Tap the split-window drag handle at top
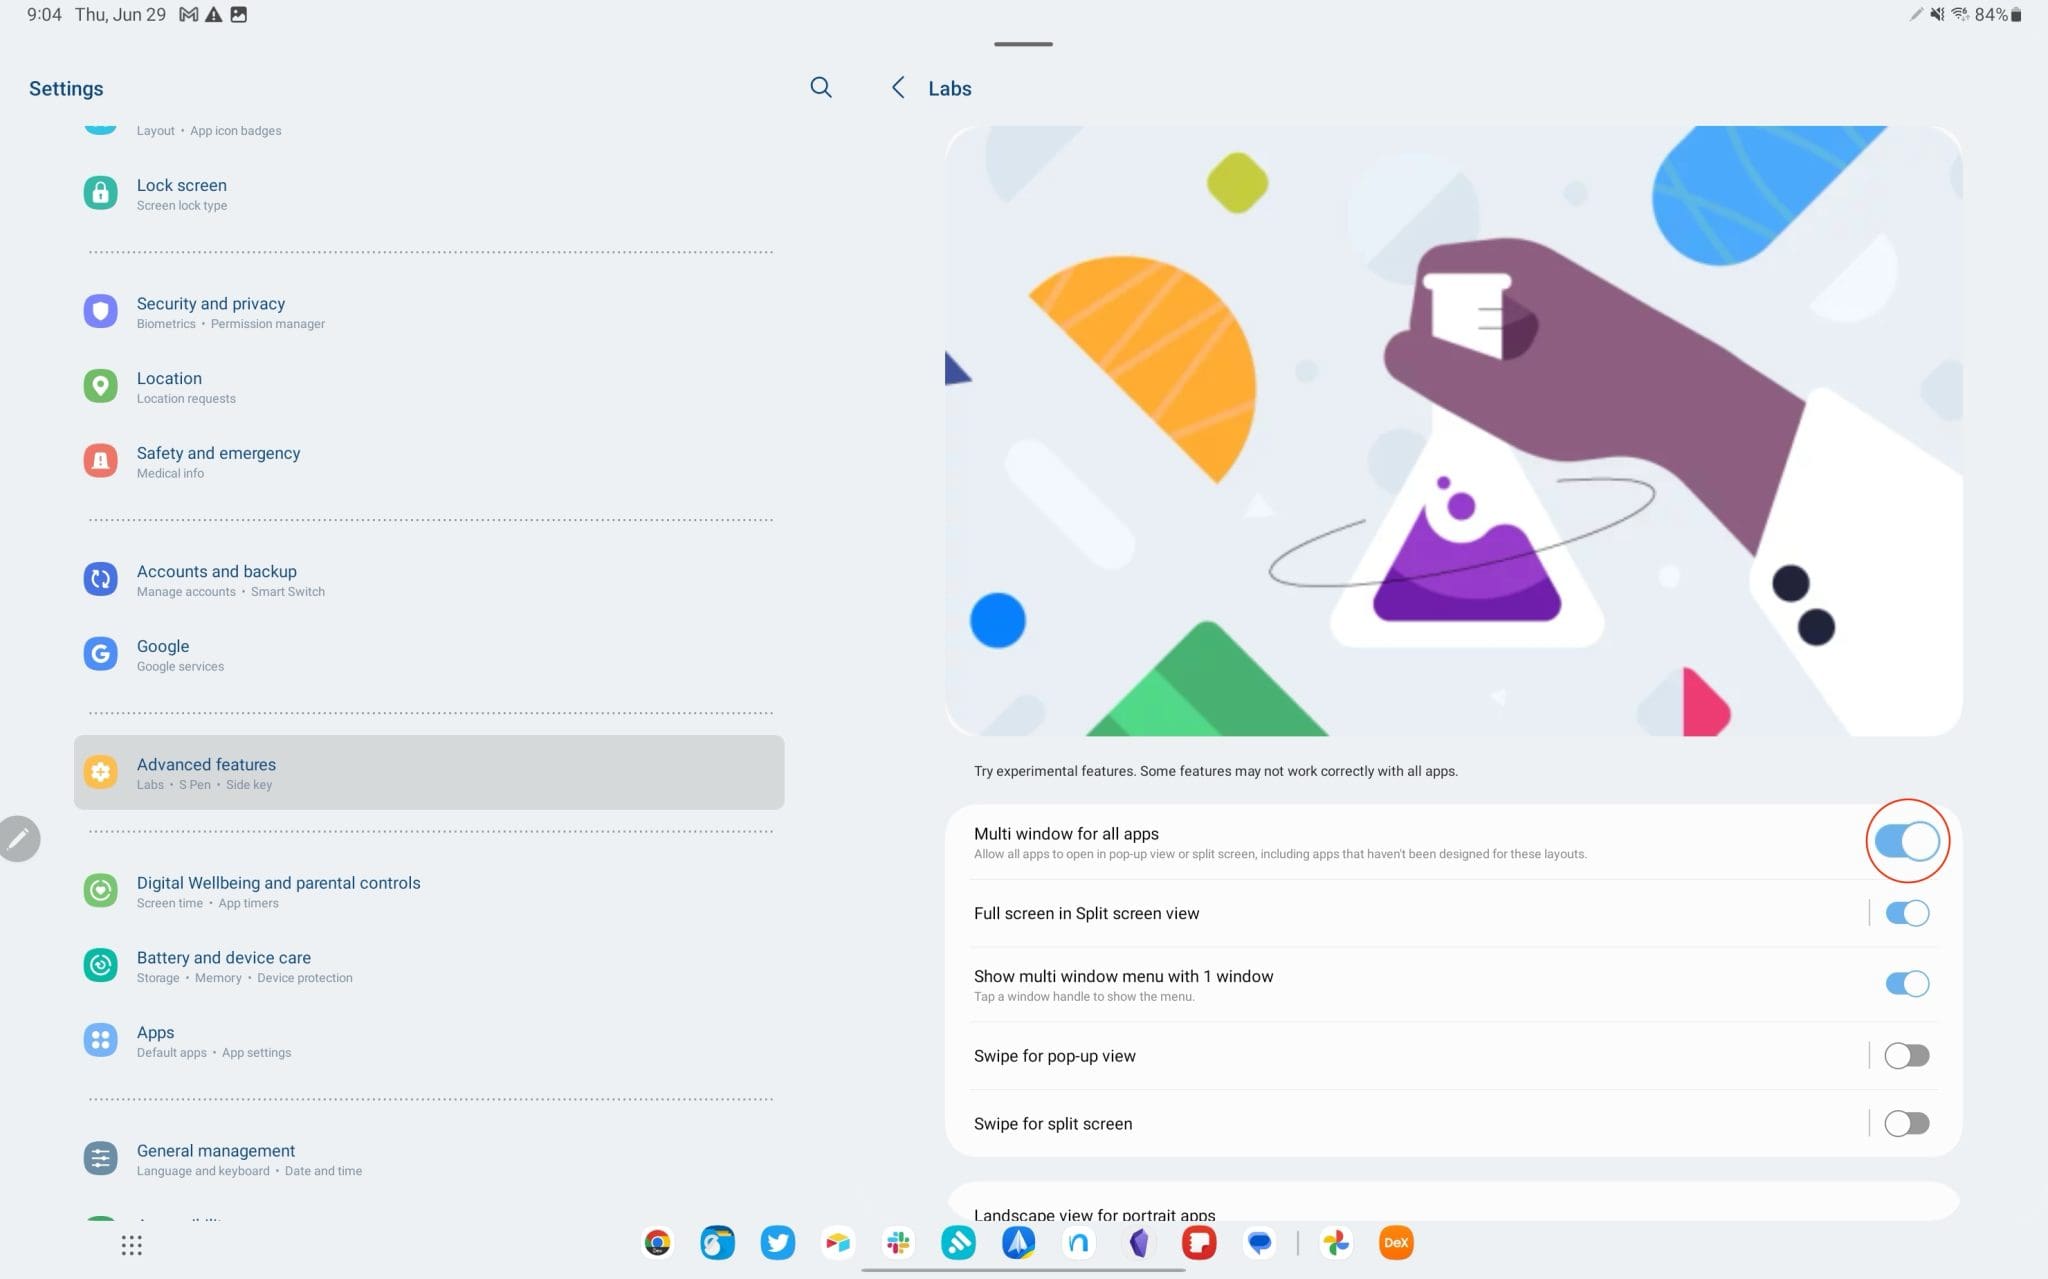The height and width of the screenshot is (1279, 2048). pos(1023,44)
